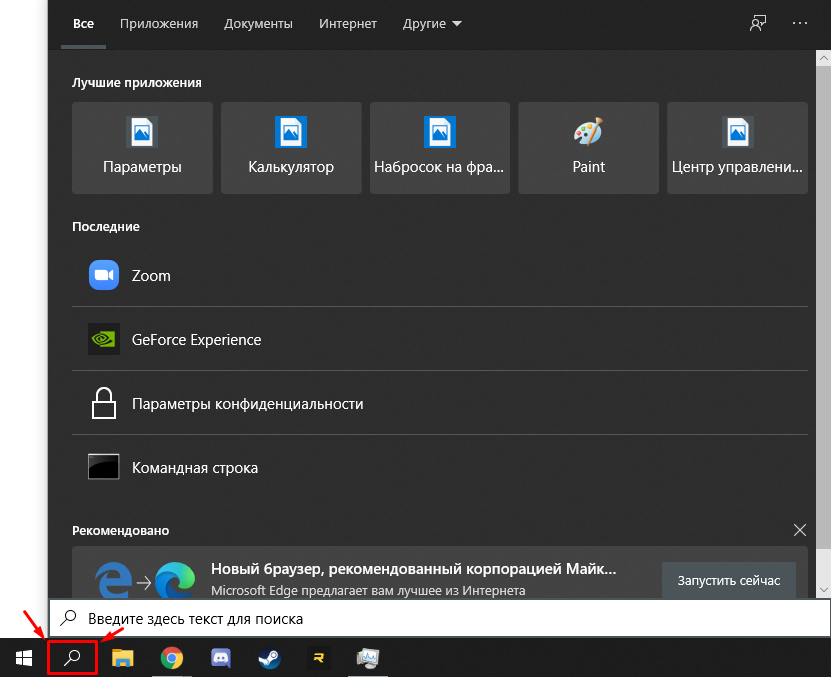Expand the Другие dropdown
This screenshot has width=831, height=677.
(x=432, y=24)
